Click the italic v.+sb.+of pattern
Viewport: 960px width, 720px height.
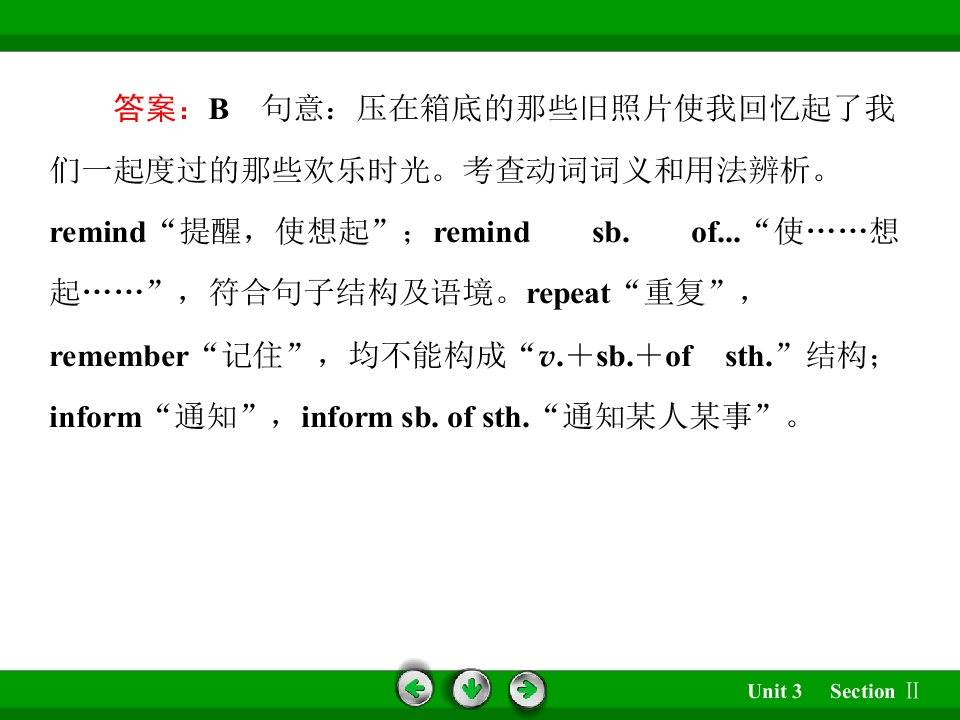pos(615,356)
